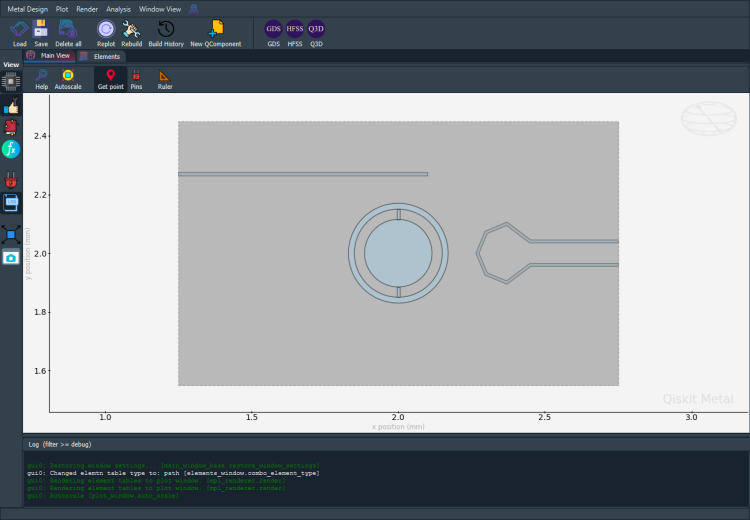
Task: Toggle the Get point tool
Action: coord(110,79)
